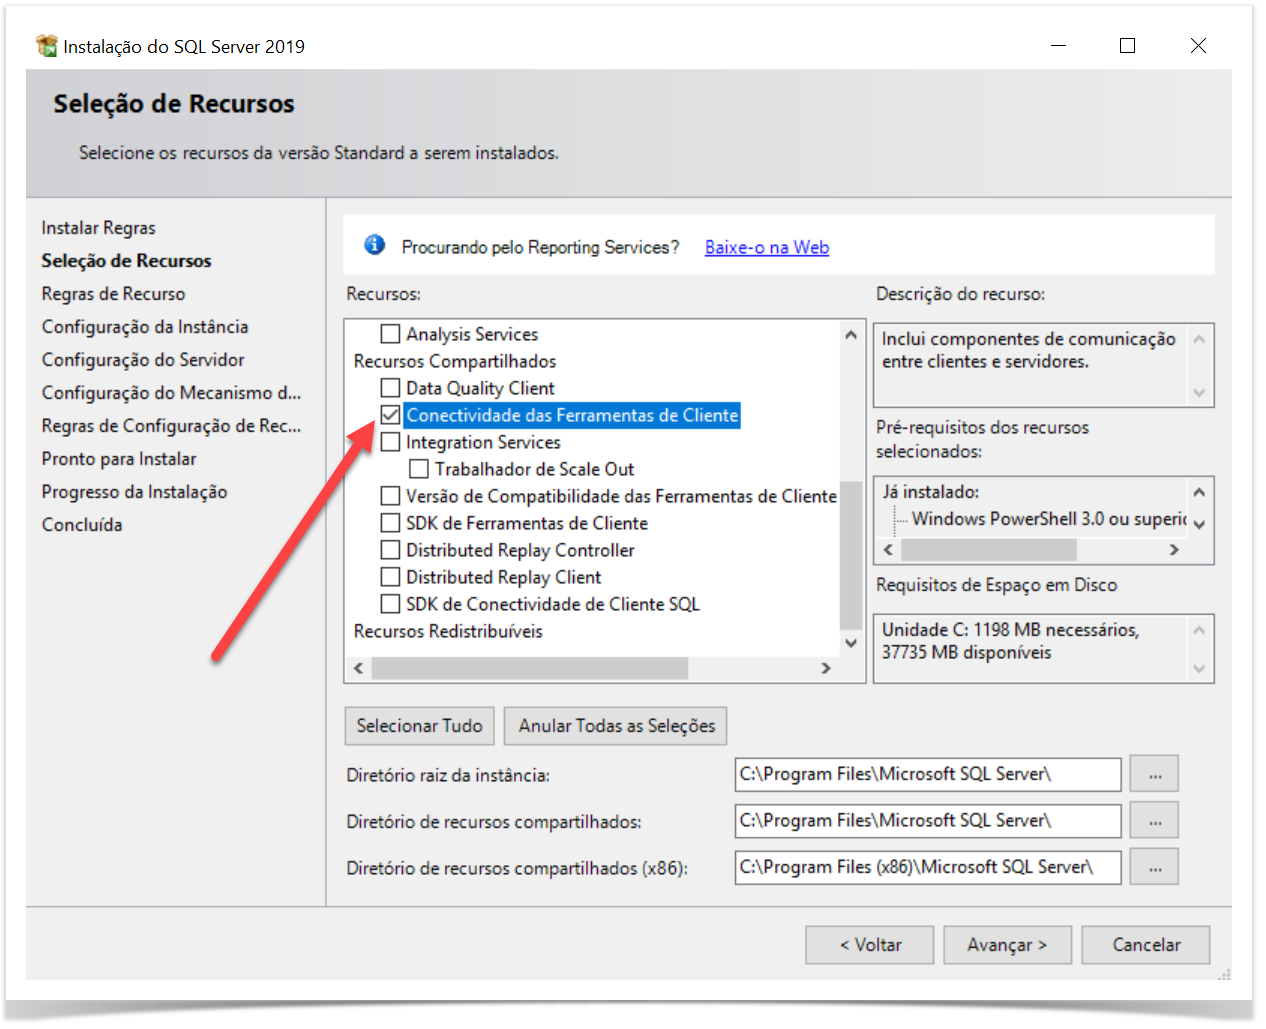Expand the Já instalado prerequisites node
The width and height of the screenshot is (1266, 1029).
(x=930, y=492)
